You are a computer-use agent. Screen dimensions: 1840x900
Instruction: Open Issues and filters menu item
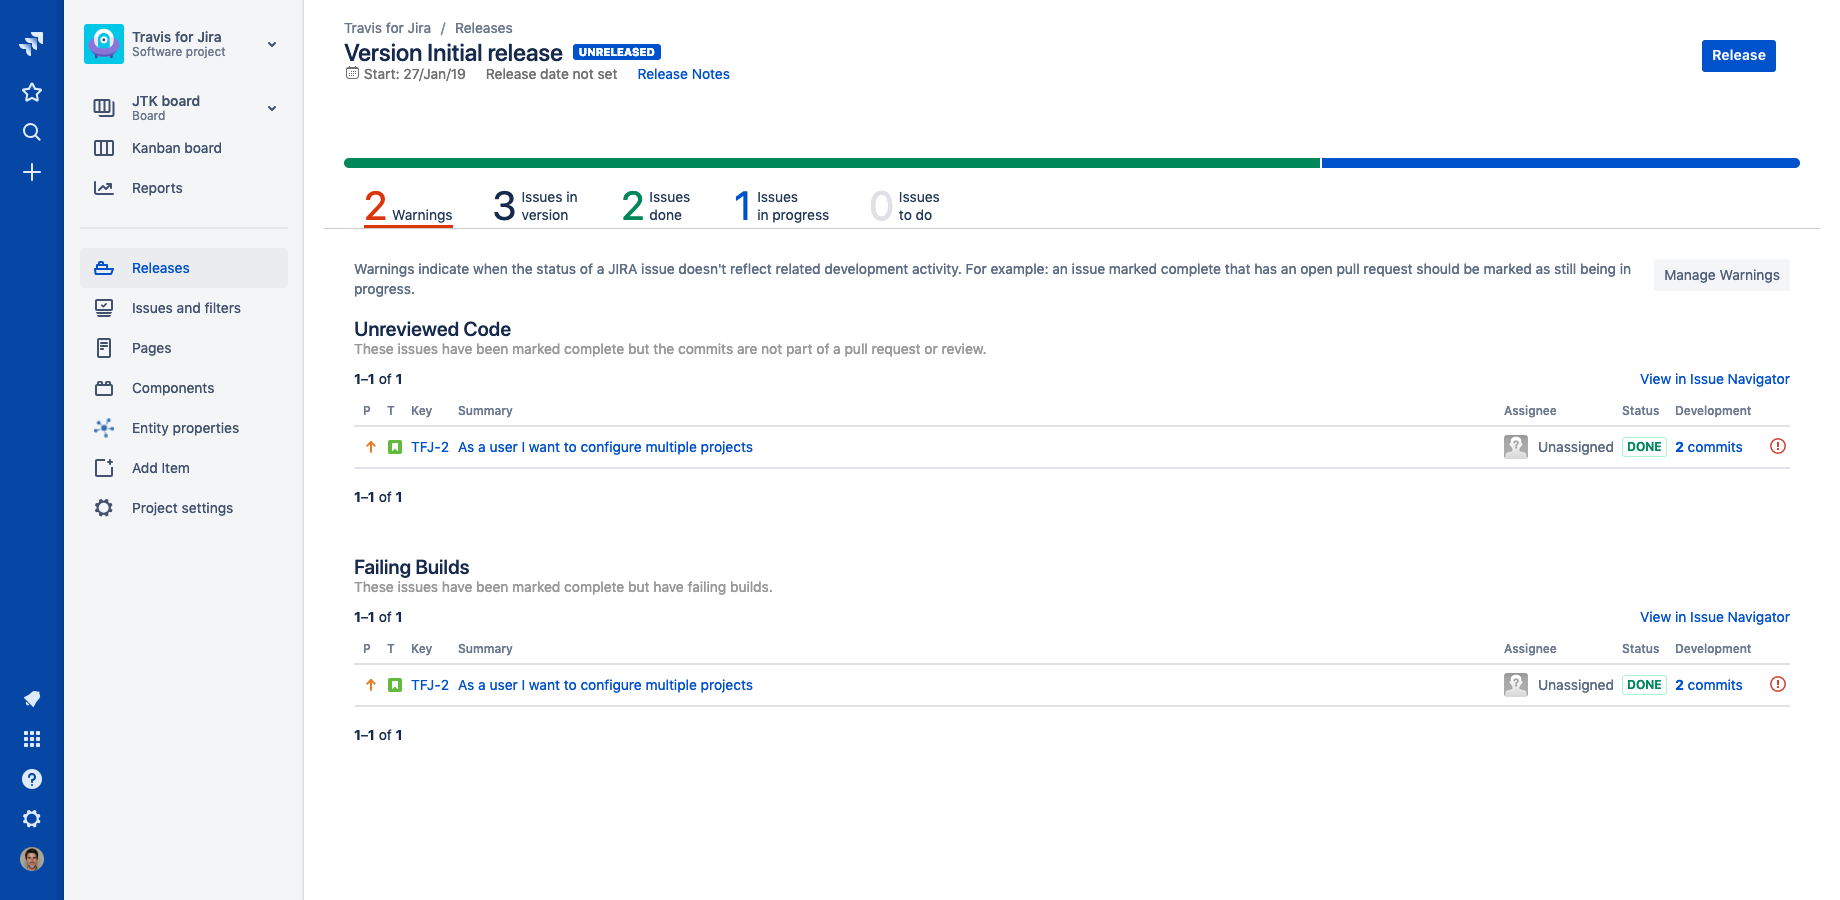[x=184, y=308]
